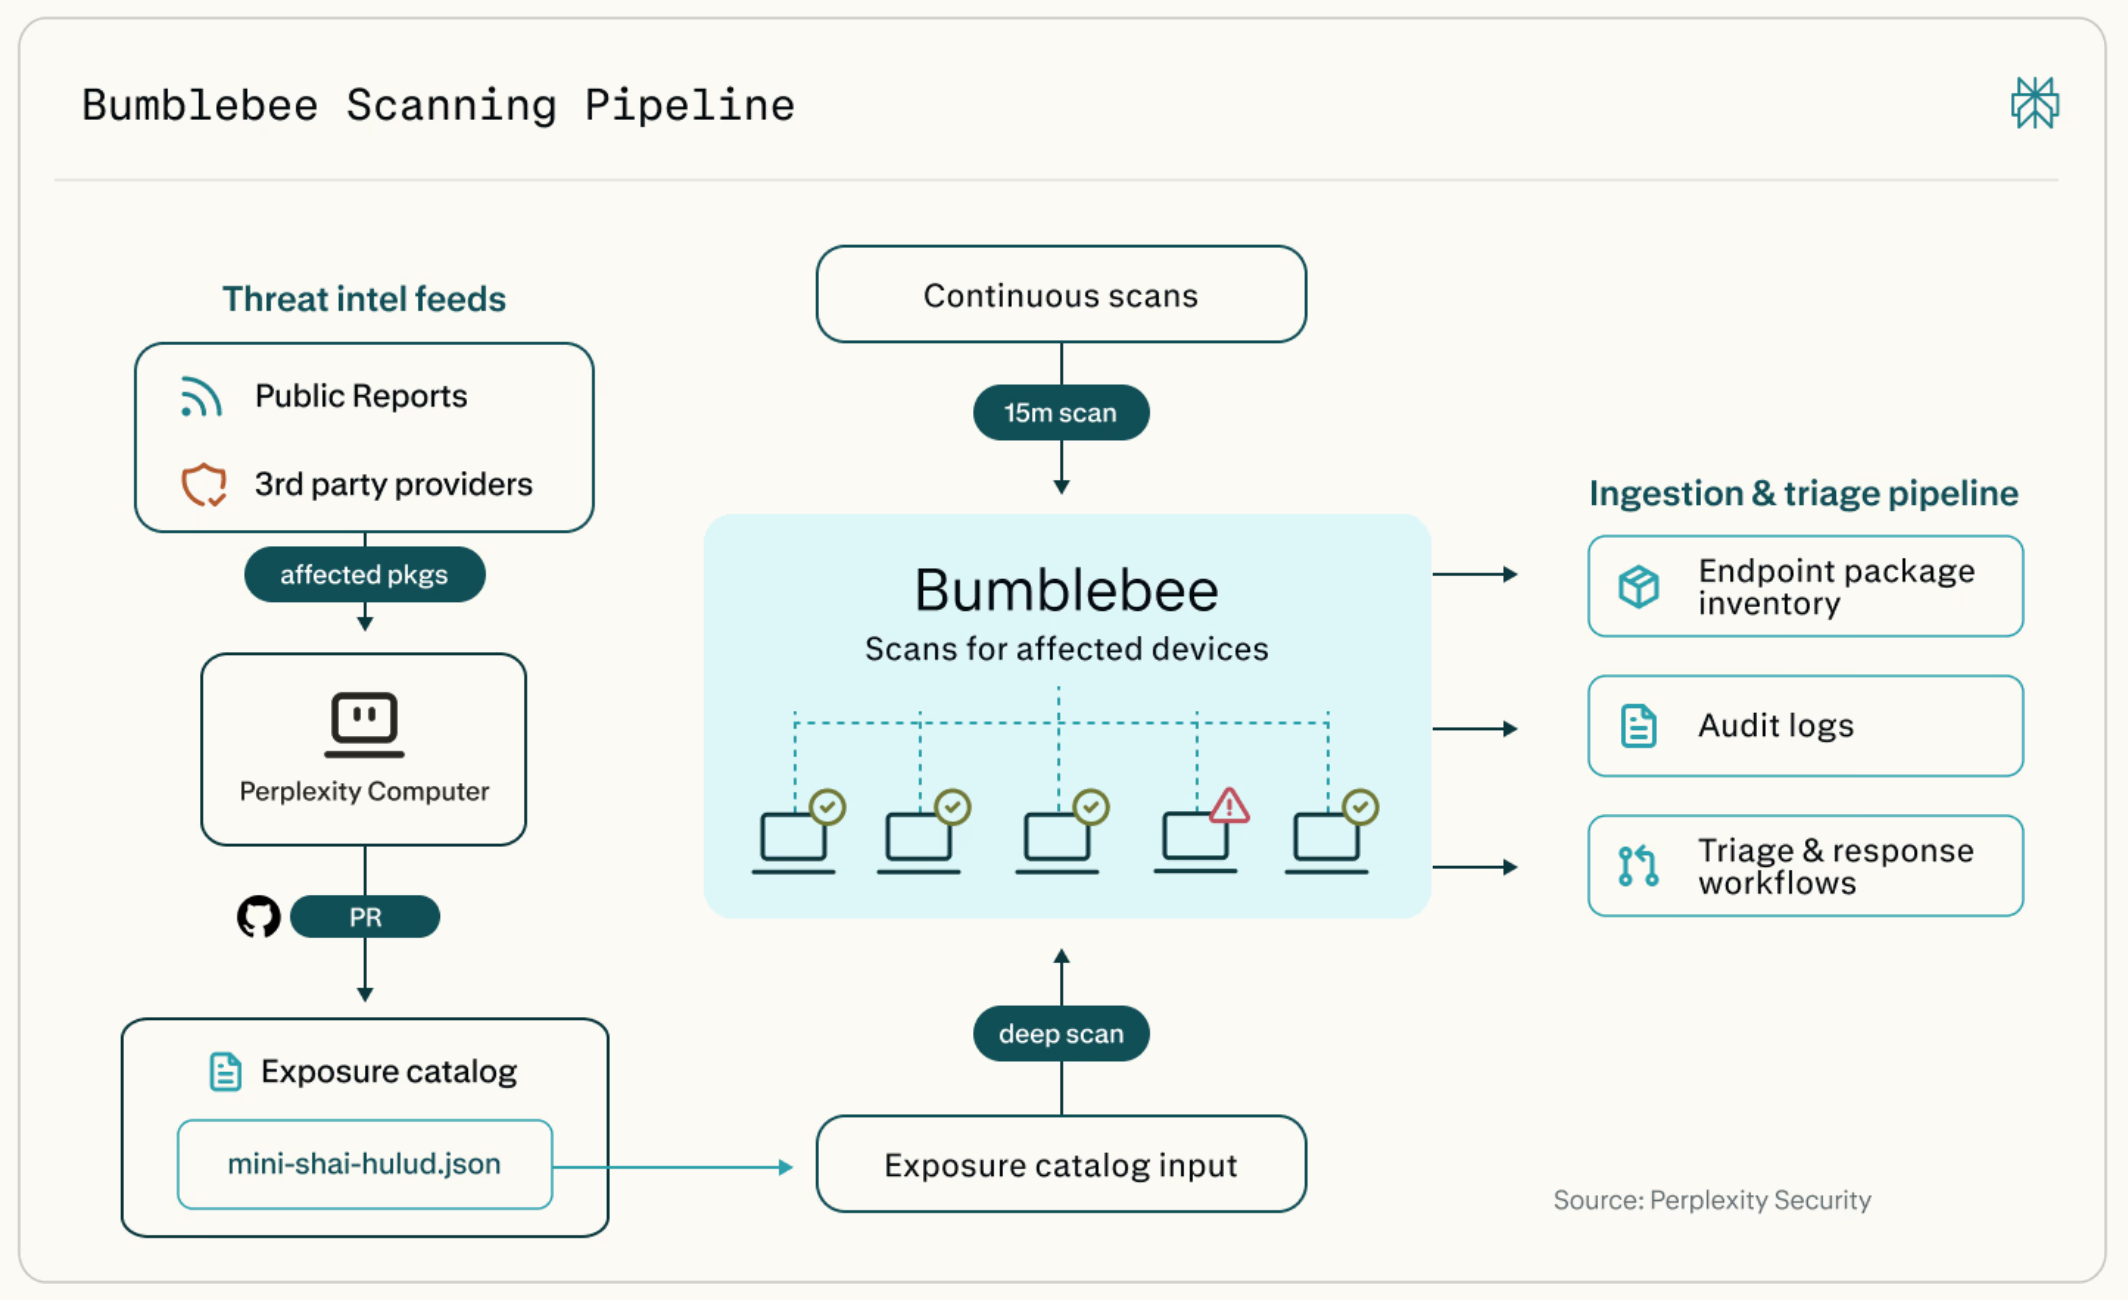Click the affected pkgs pill
Viewport: 2128px width, 1300px height.
pyautogui.click(x=365, y=575)
